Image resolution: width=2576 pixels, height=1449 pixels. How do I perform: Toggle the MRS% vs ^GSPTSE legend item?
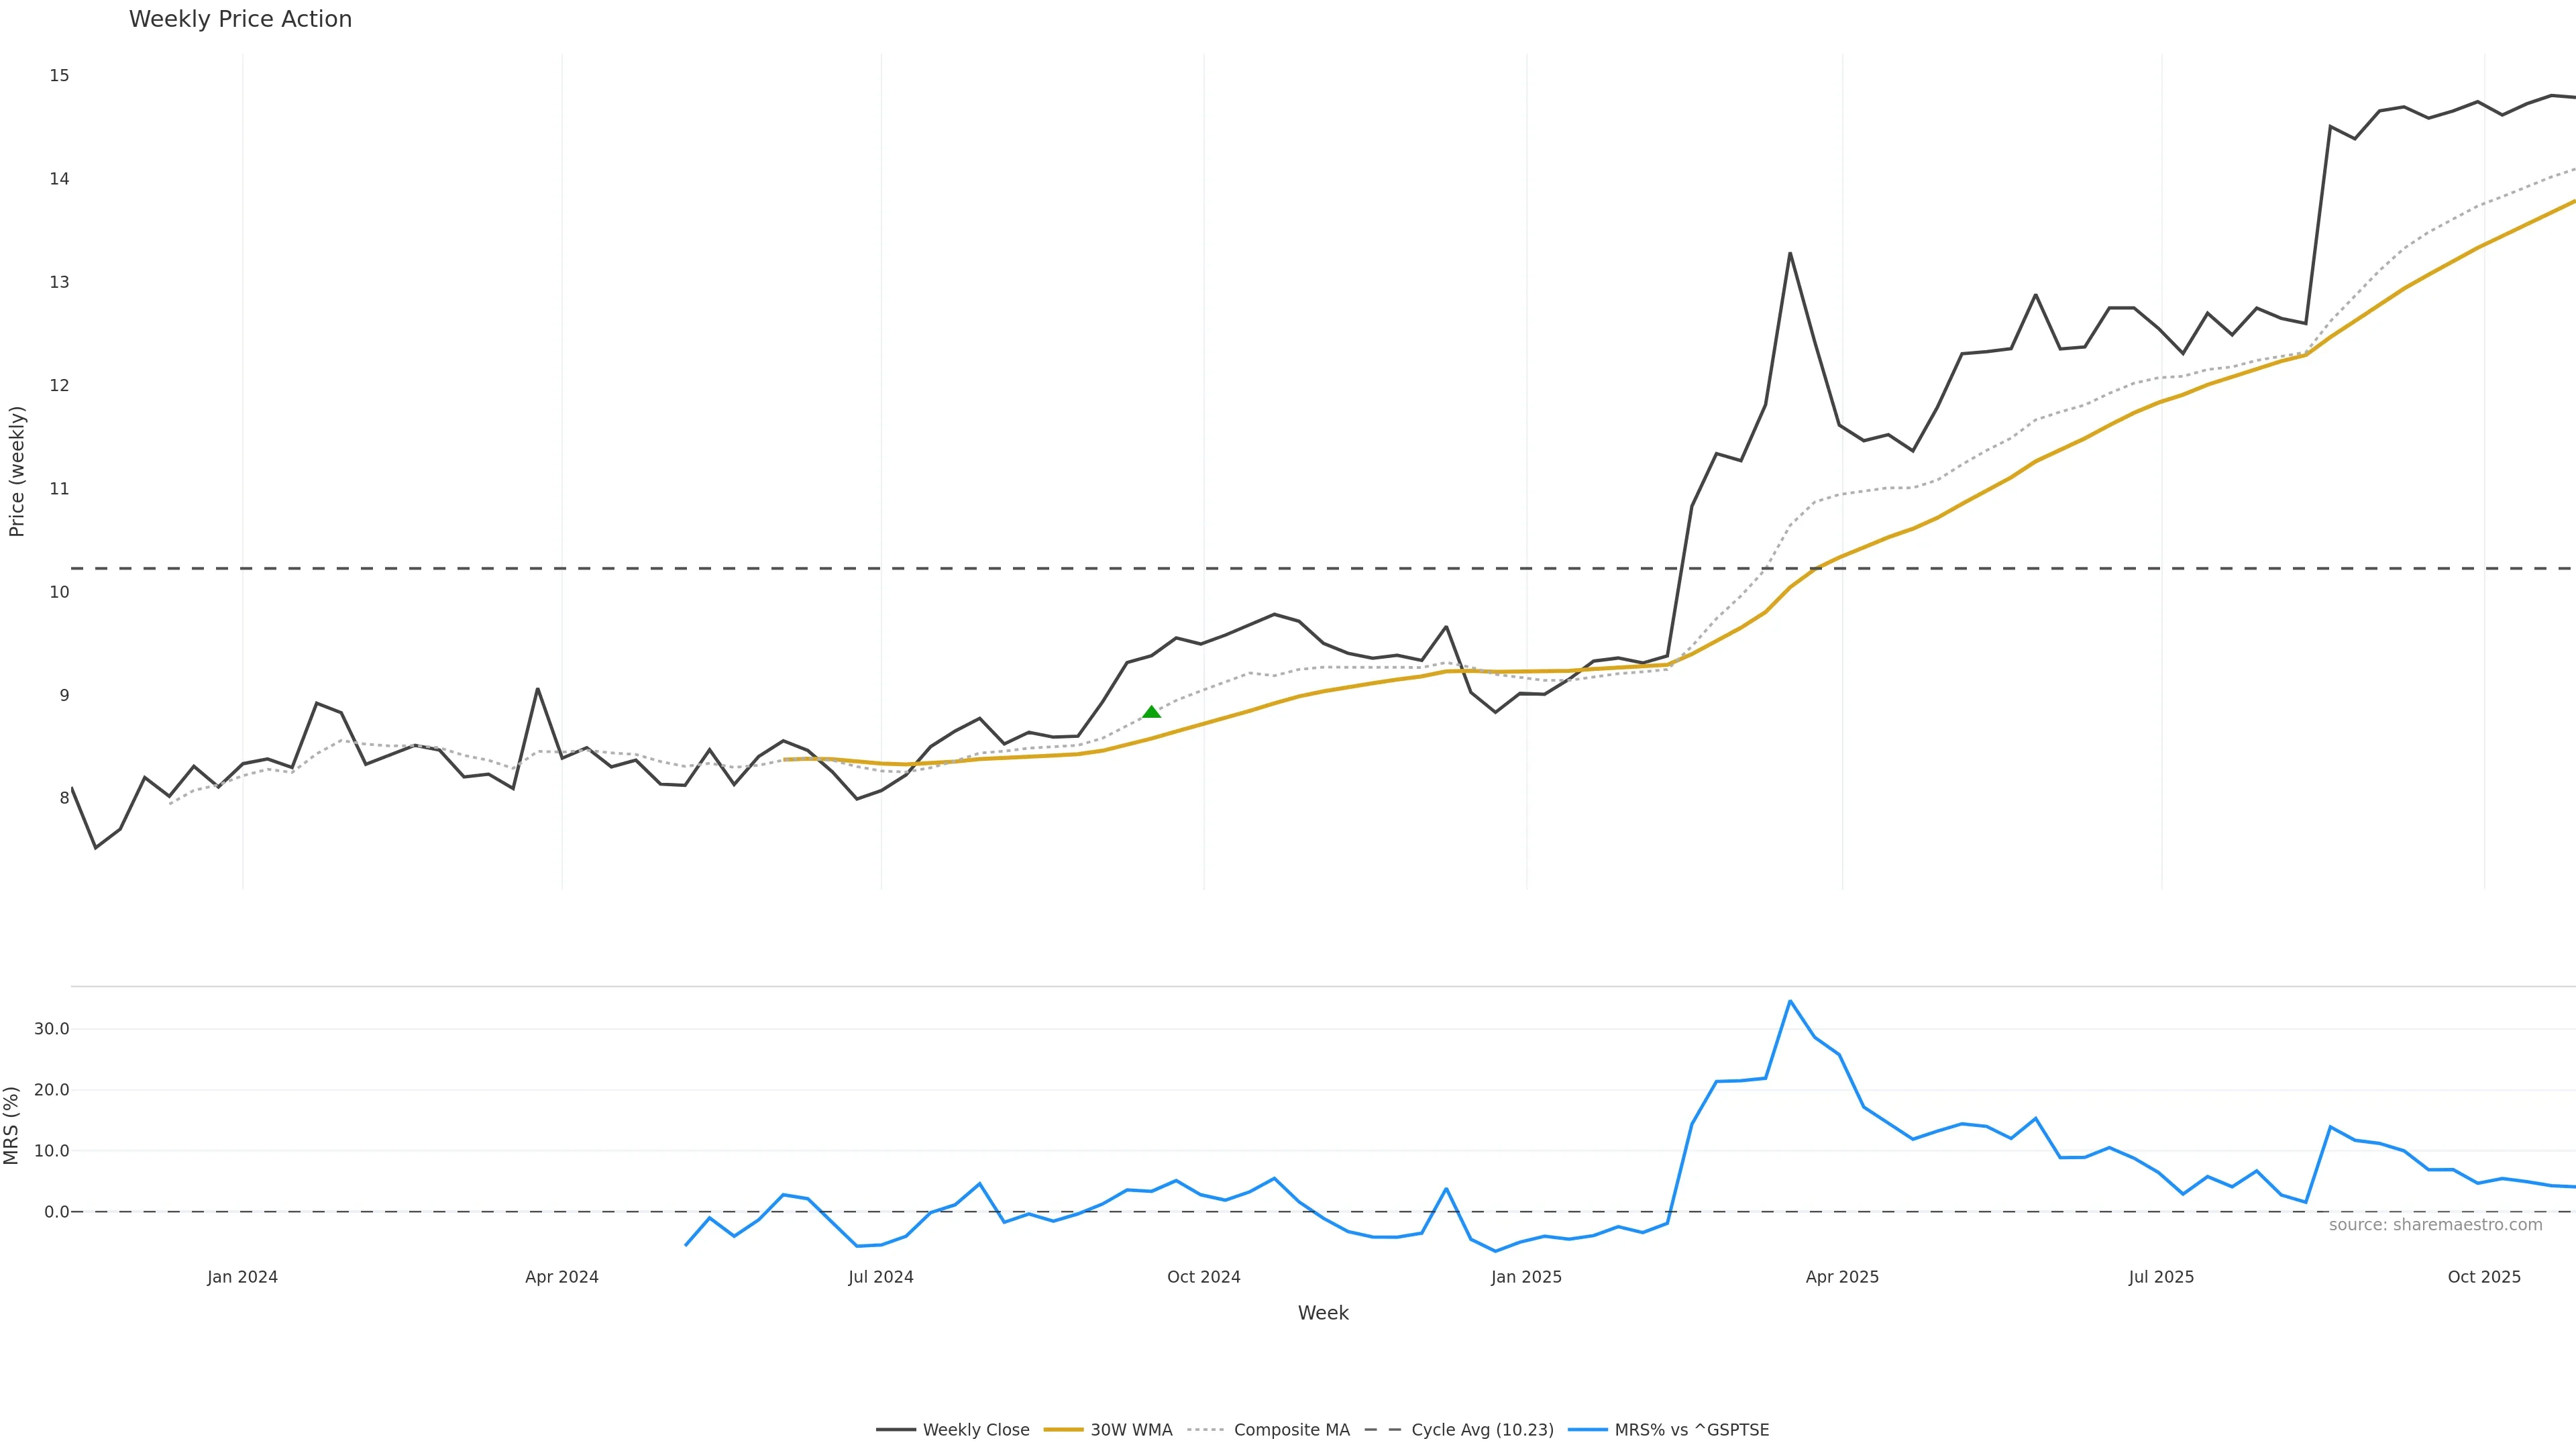1691,1430
